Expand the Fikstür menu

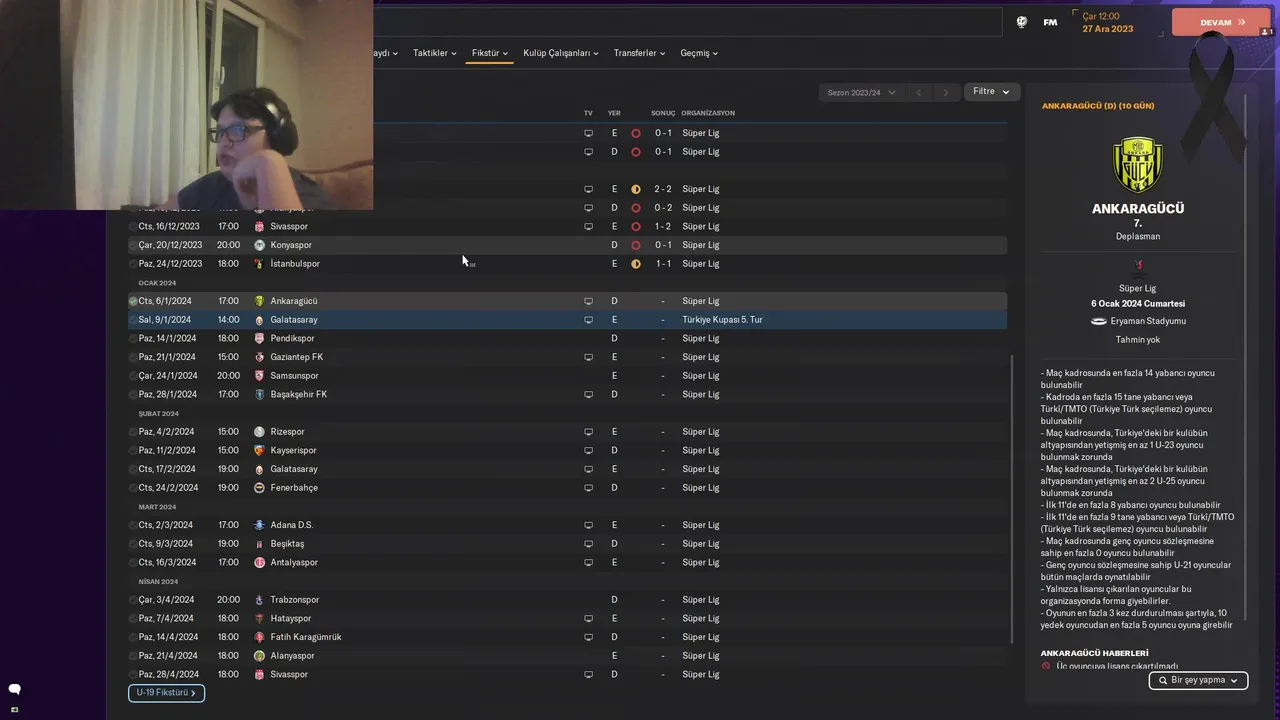pos(490,53)
